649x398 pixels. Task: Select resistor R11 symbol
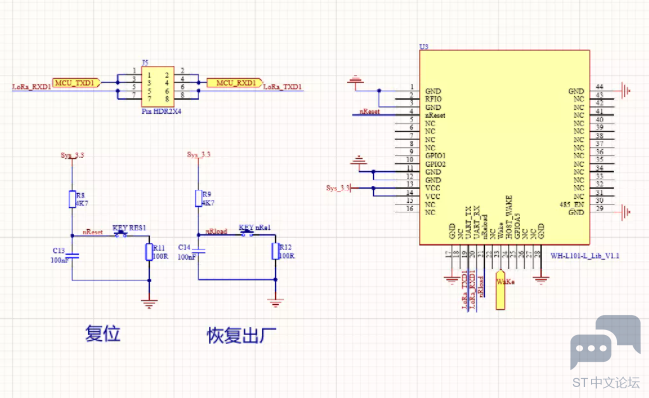149,252
